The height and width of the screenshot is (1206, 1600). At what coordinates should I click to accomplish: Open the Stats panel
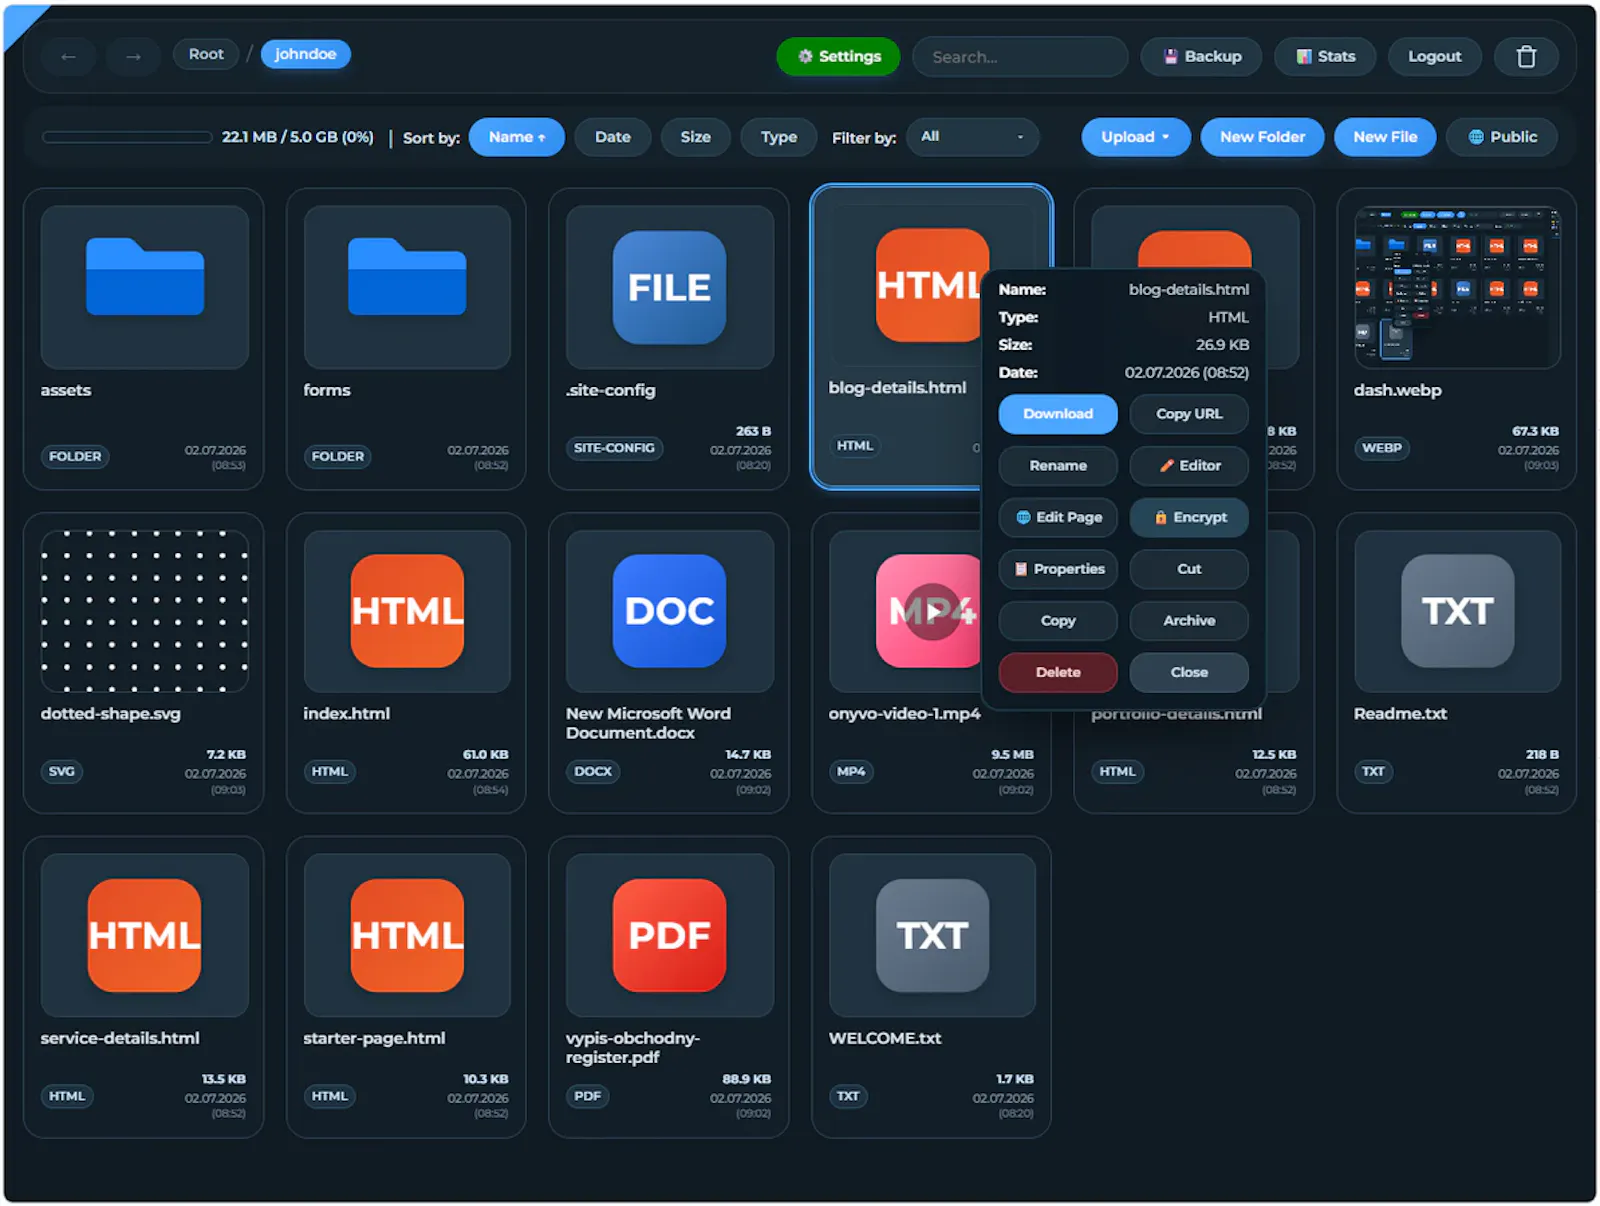pos(1325,57)
